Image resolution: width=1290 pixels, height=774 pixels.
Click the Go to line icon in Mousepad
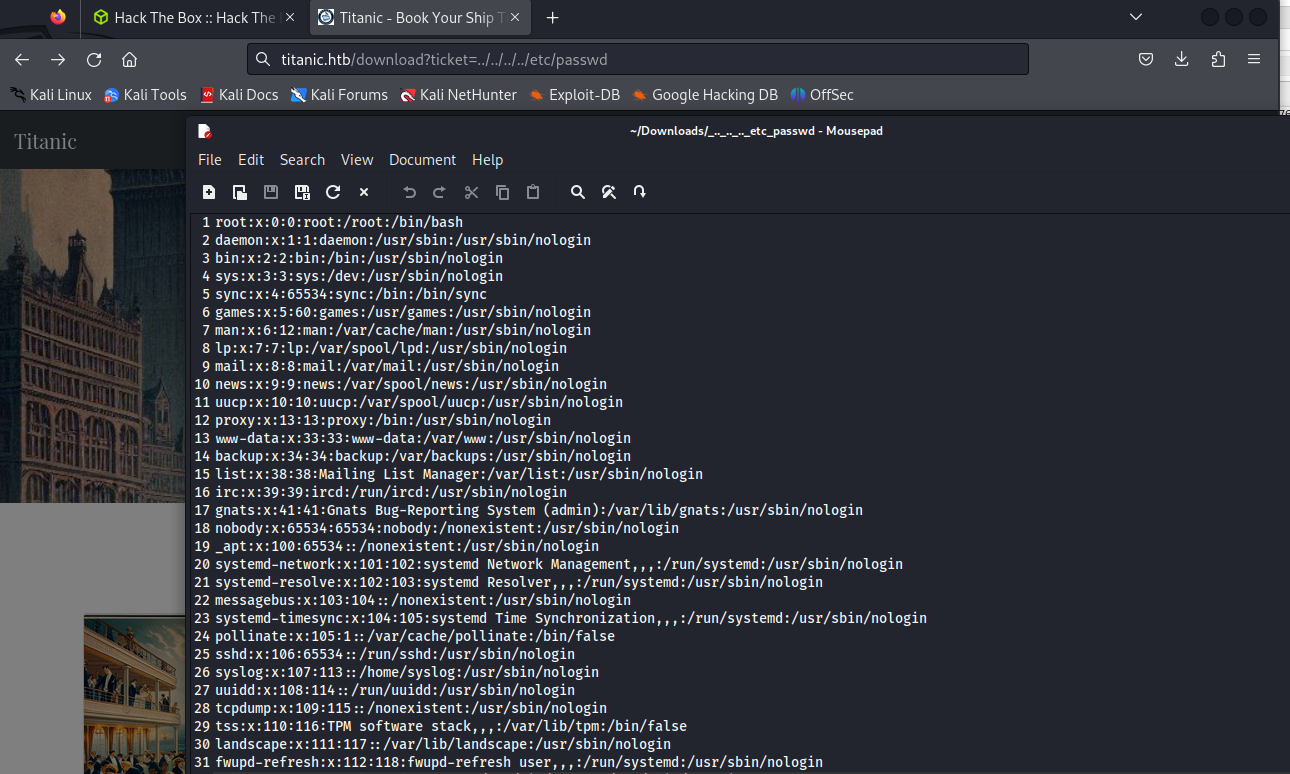(x=640, y=192)
